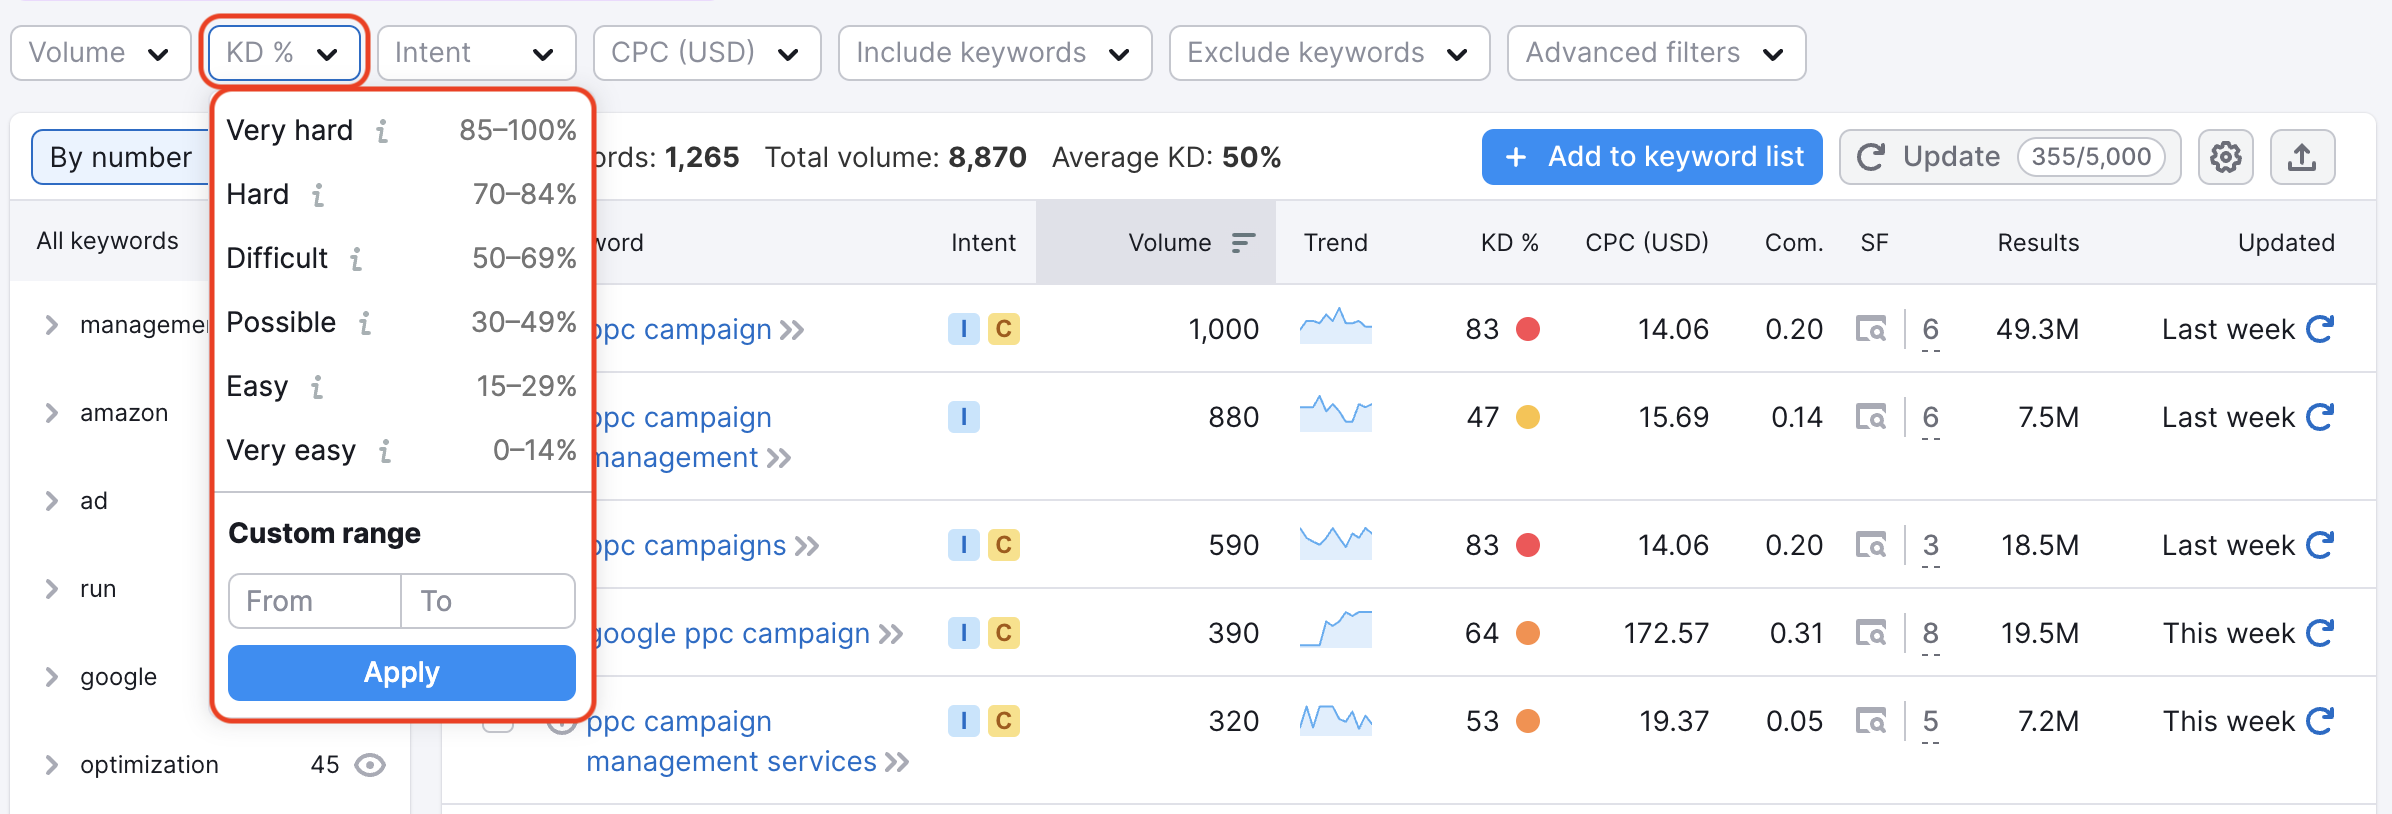Screen dimensions: 2392x814
Task: Focus the custom range From field
Action: 315,601
